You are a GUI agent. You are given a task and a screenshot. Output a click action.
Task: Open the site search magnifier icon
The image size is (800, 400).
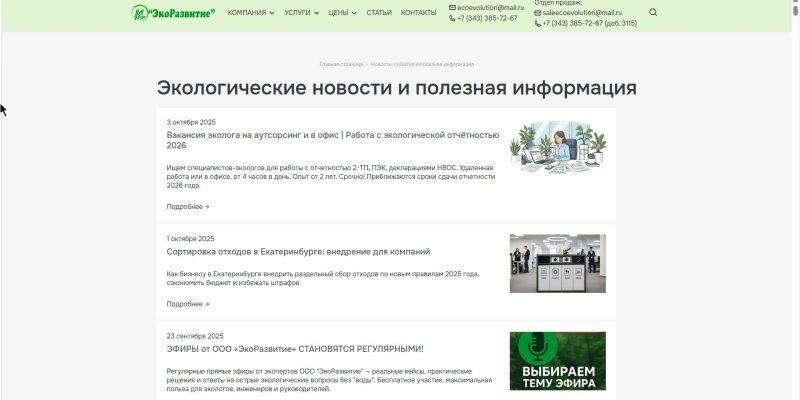tap(653, 13)
